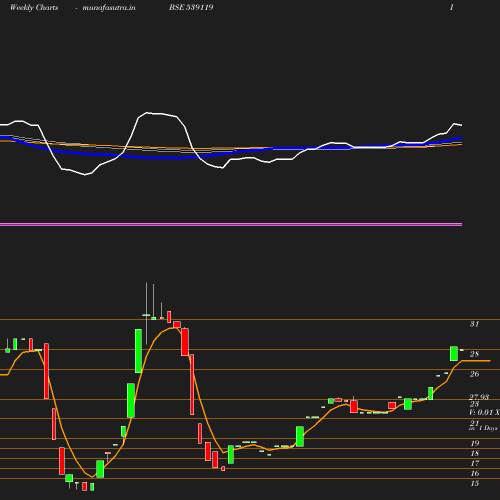Click the volume readout "V: 0.01 X"
500x500 pixels.
[x=484, y=412]
